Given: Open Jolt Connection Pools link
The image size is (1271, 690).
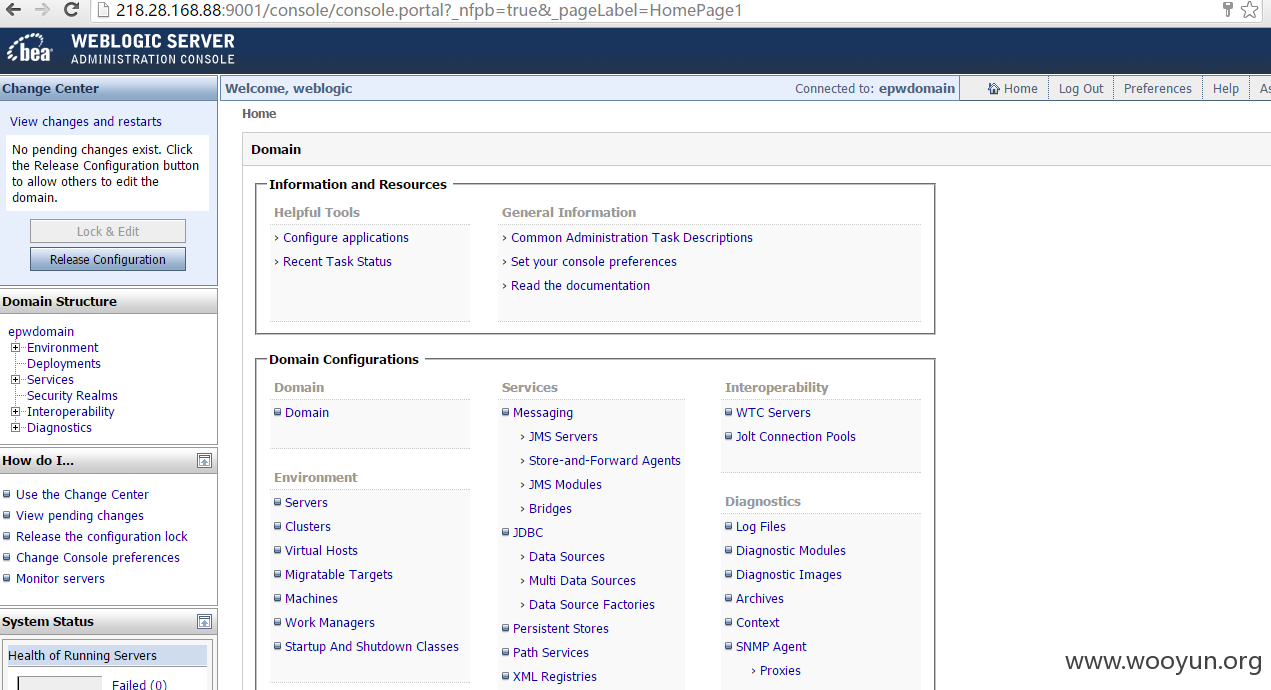Looking at the screenshot, I should 796,437.
